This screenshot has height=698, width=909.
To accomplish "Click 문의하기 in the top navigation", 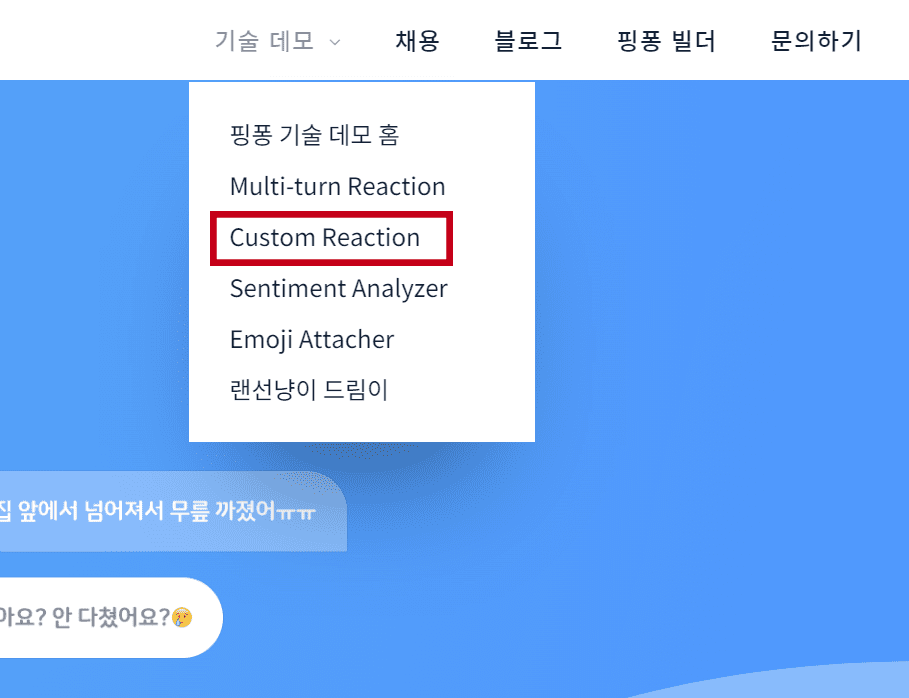I will (816, 41).
